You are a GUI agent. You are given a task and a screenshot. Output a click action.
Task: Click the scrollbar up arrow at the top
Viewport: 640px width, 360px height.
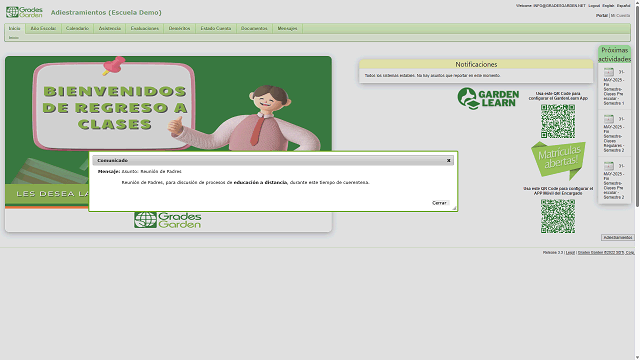click(638, 2)
